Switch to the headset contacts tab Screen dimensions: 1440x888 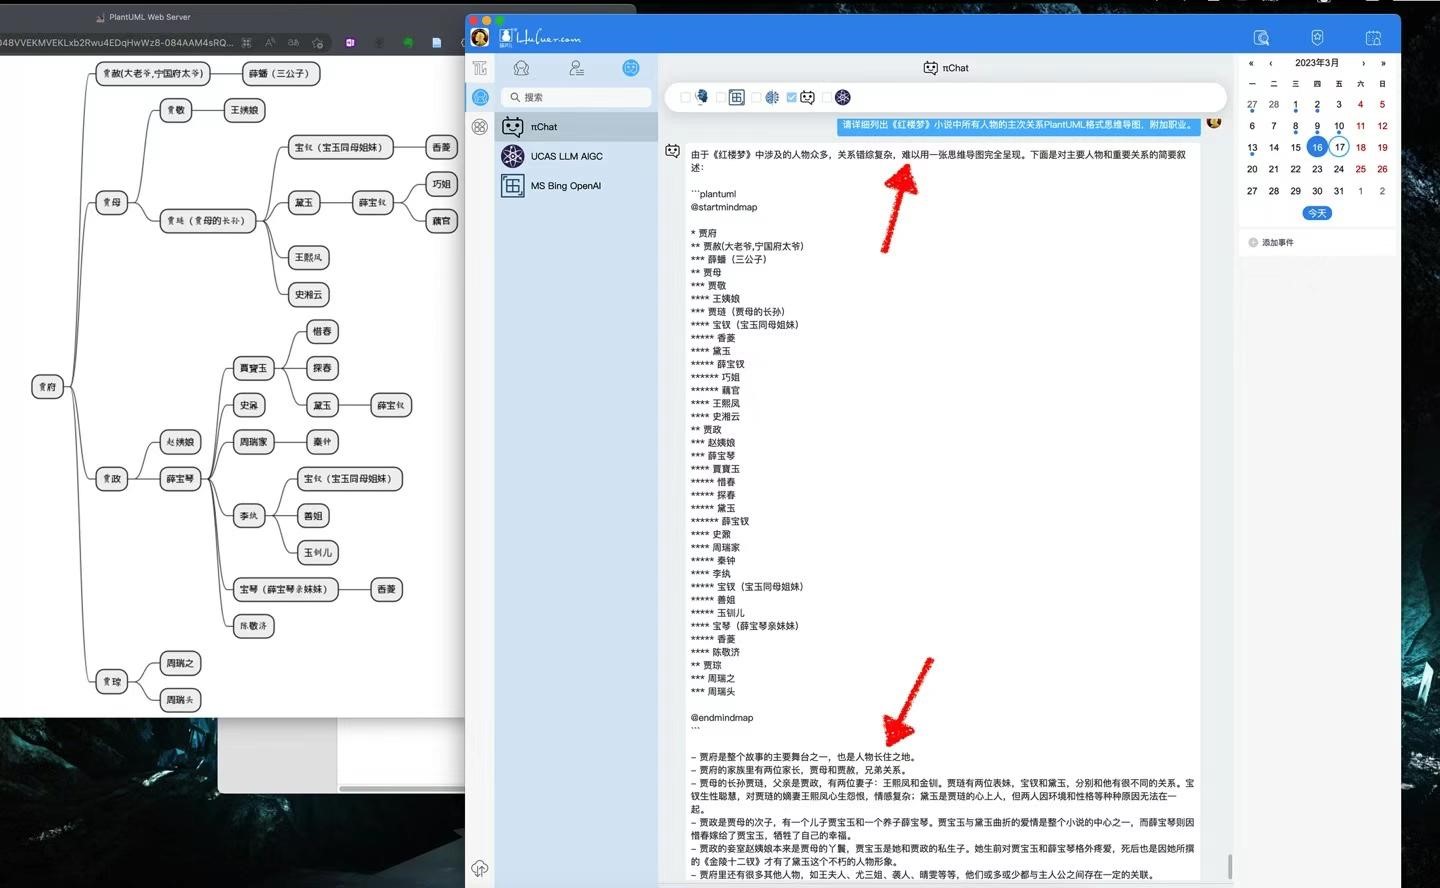[521, 68]
